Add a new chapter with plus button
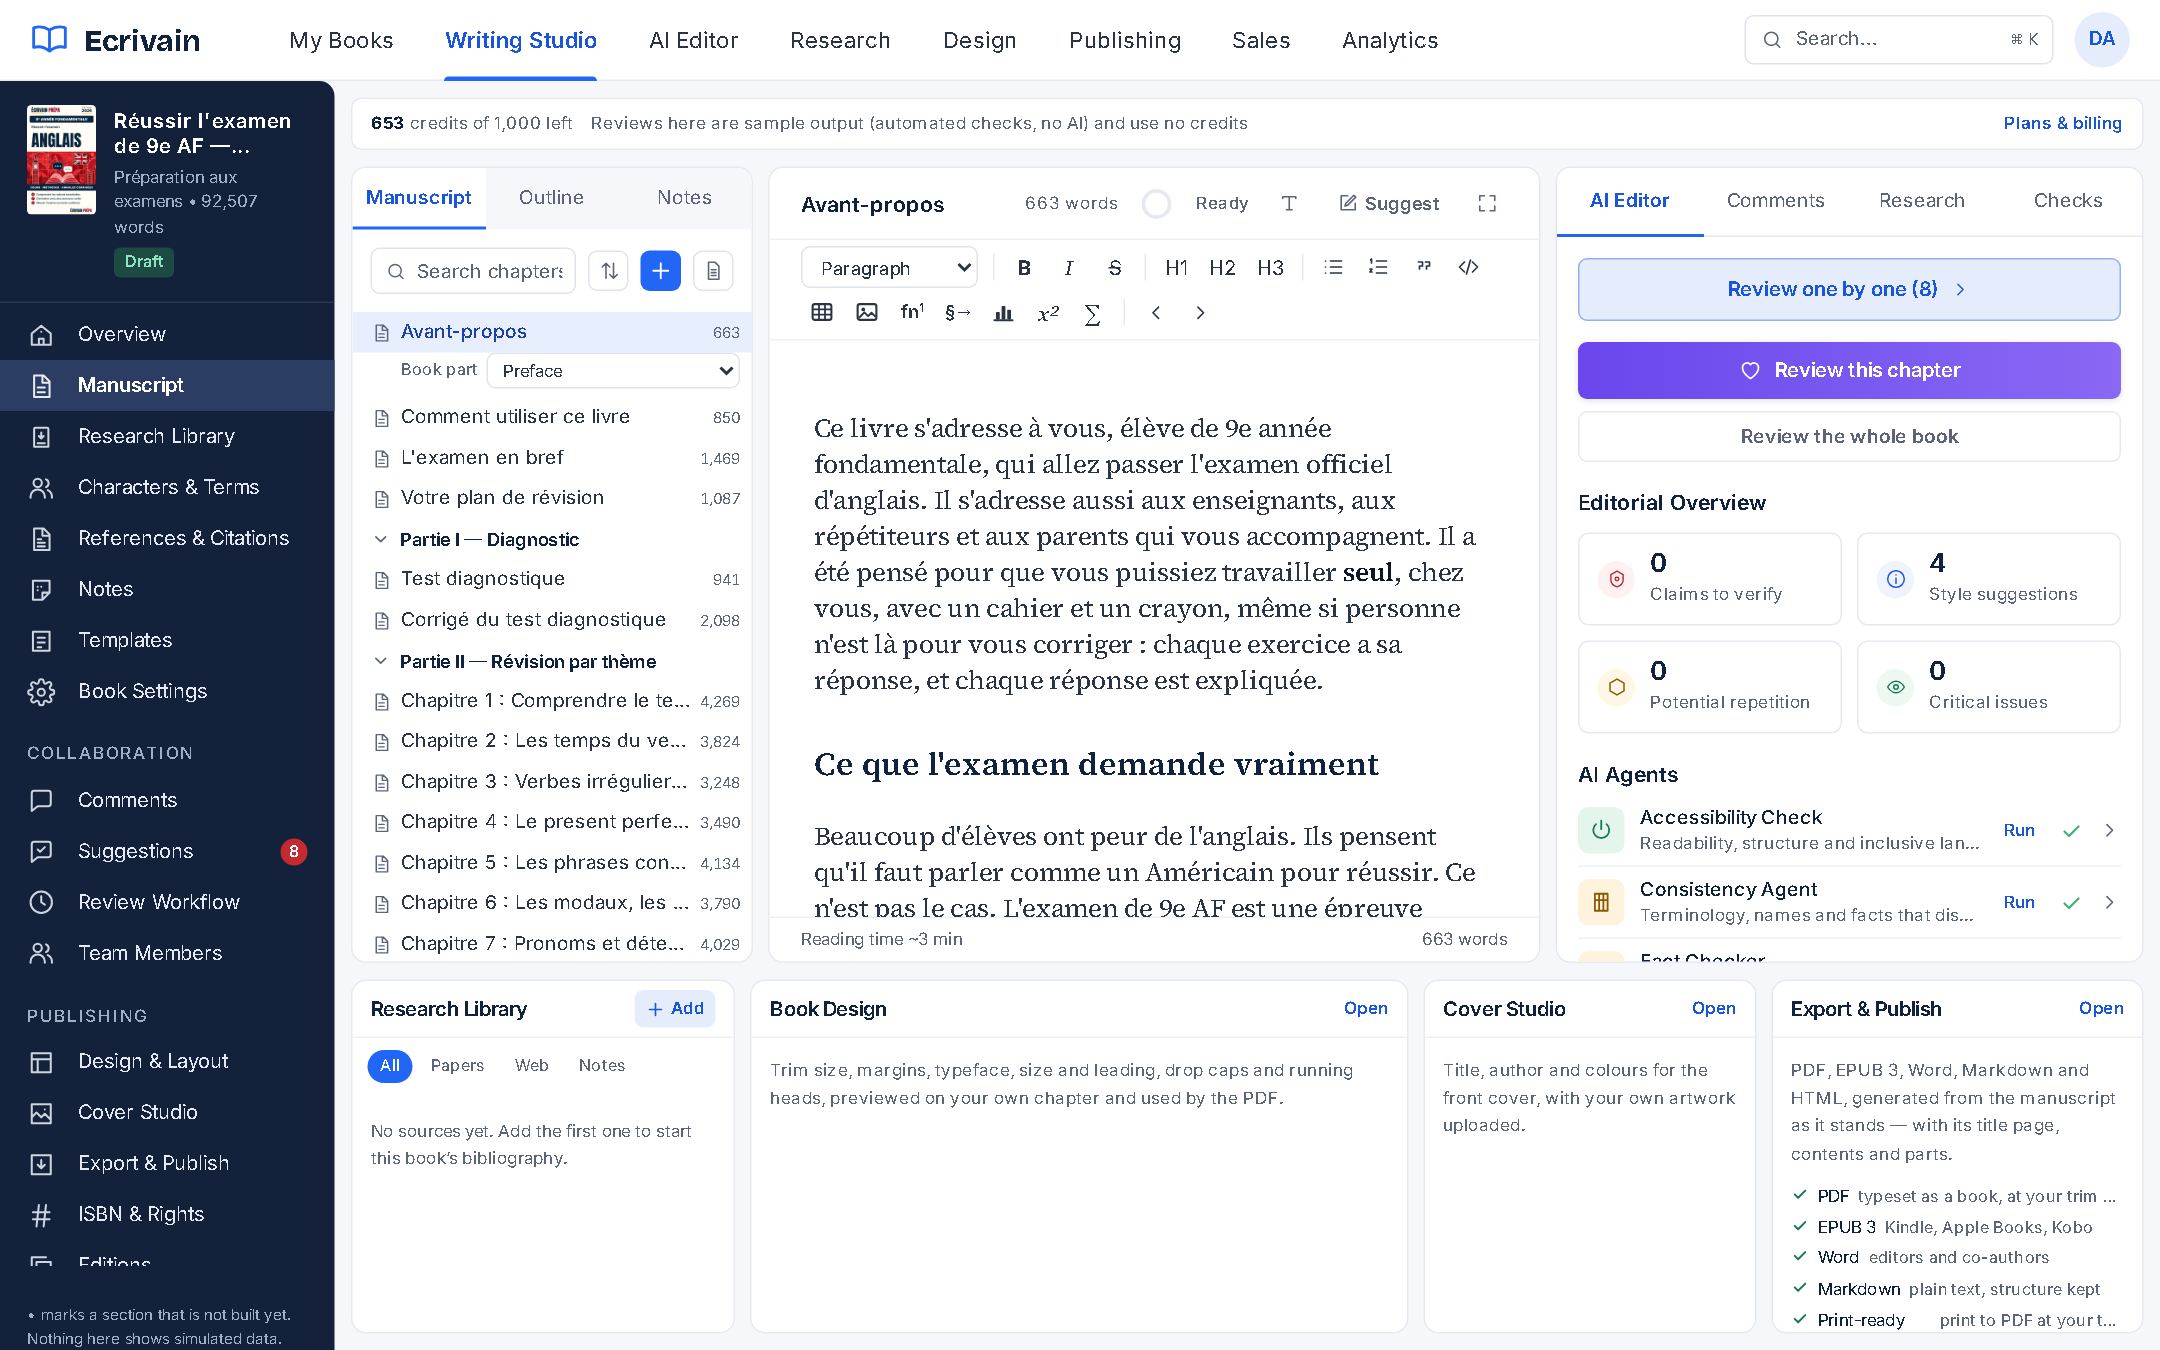The height and width of the screenshot is (1350, 2160). click(x=660, y=271)
